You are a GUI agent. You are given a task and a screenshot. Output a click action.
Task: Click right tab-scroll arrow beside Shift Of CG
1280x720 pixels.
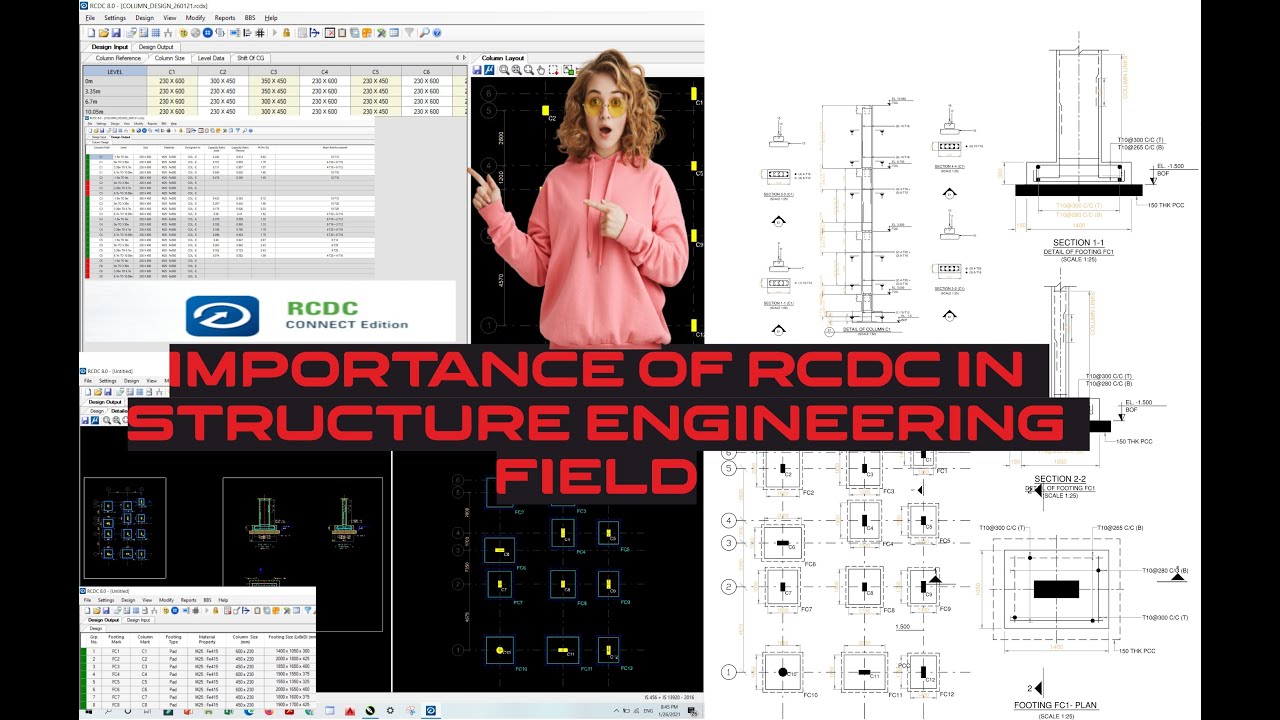(464, 58)
